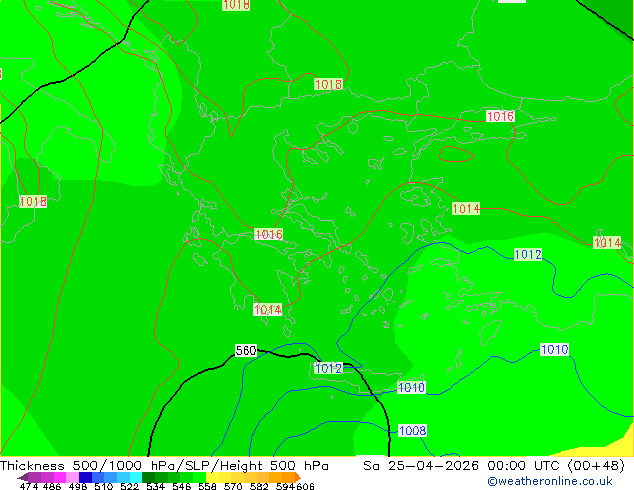Select legend value 498
634x490 pixels.
(78, 486)
